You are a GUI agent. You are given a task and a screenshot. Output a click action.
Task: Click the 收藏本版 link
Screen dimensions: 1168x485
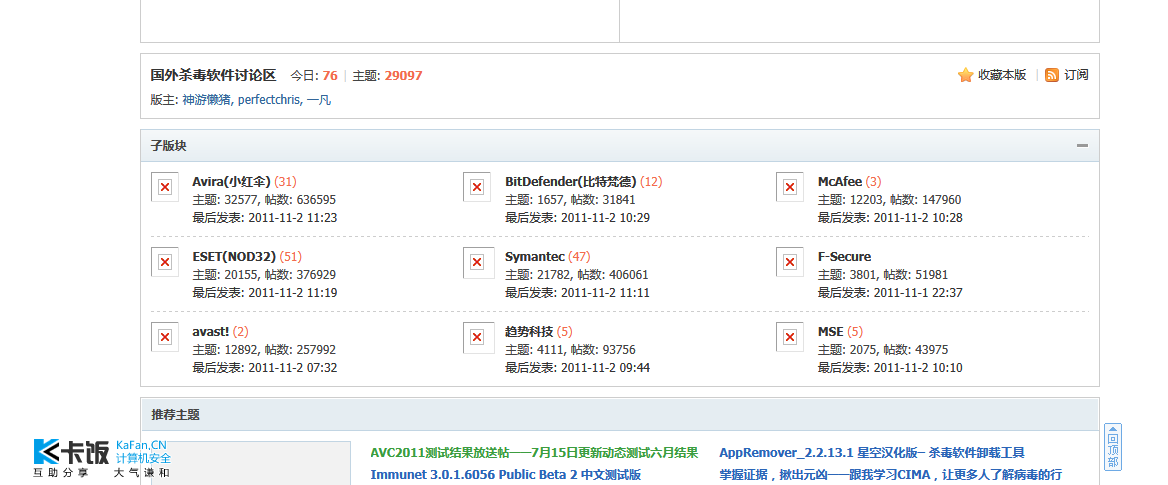point(1002,75)
